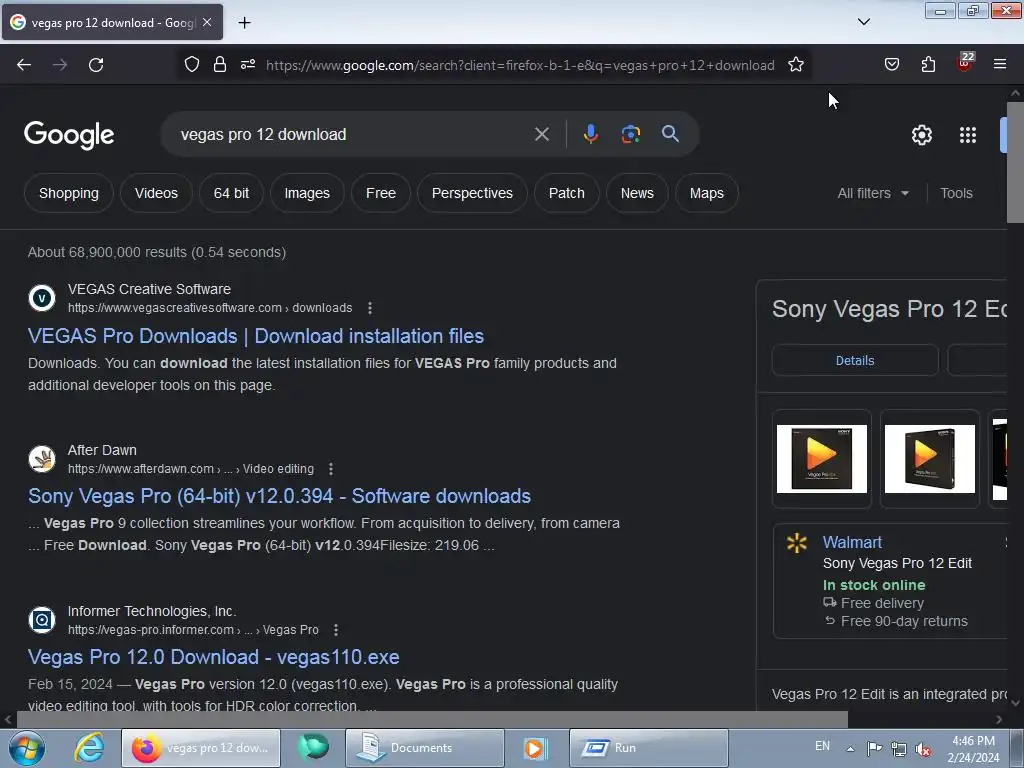The height and width of the screenshot is (768, 1024).
Task: Expand the All filters dropdown
Action: point(873,193)
